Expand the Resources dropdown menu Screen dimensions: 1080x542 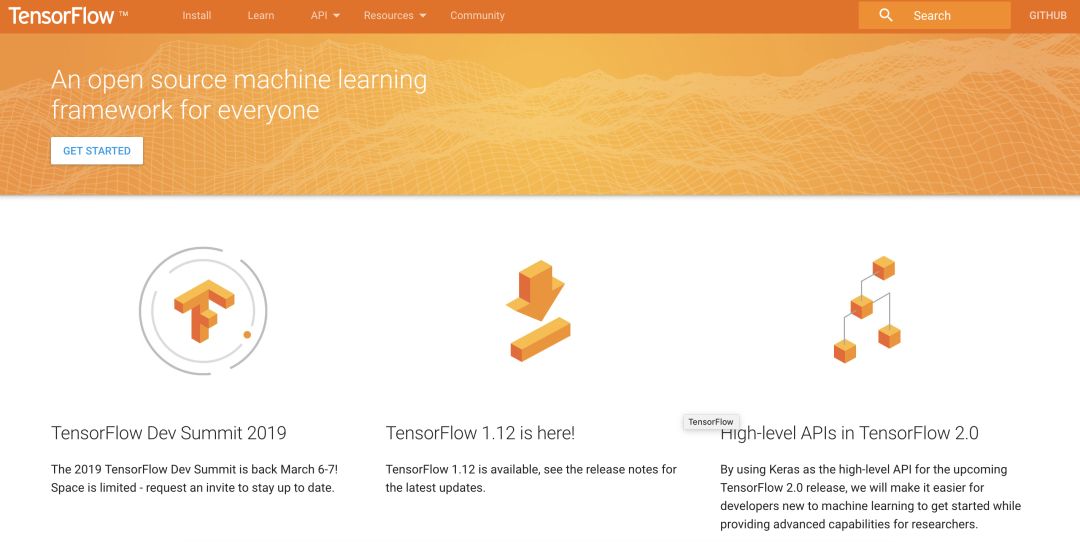(x=395, y=15)
